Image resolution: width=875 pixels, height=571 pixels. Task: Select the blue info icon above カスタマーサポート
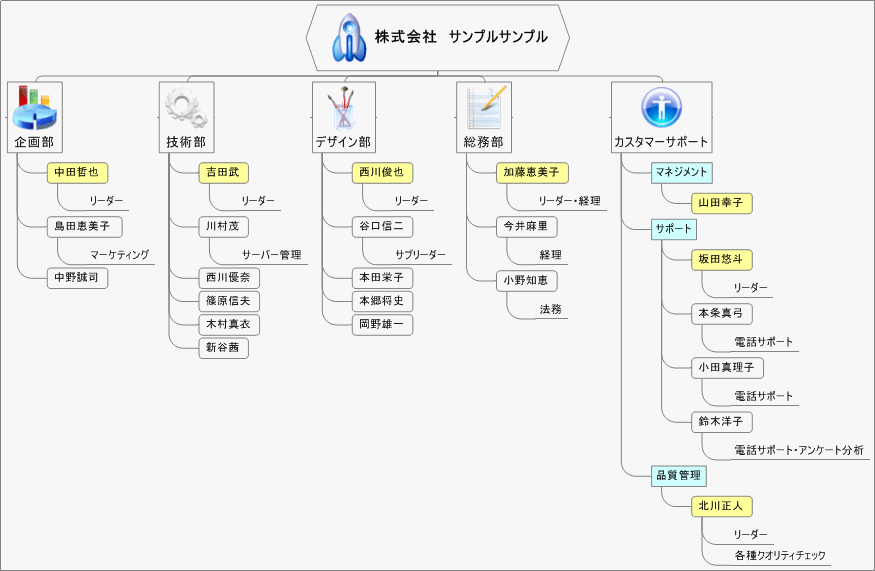pyautogui.click(x=661, y=107)
